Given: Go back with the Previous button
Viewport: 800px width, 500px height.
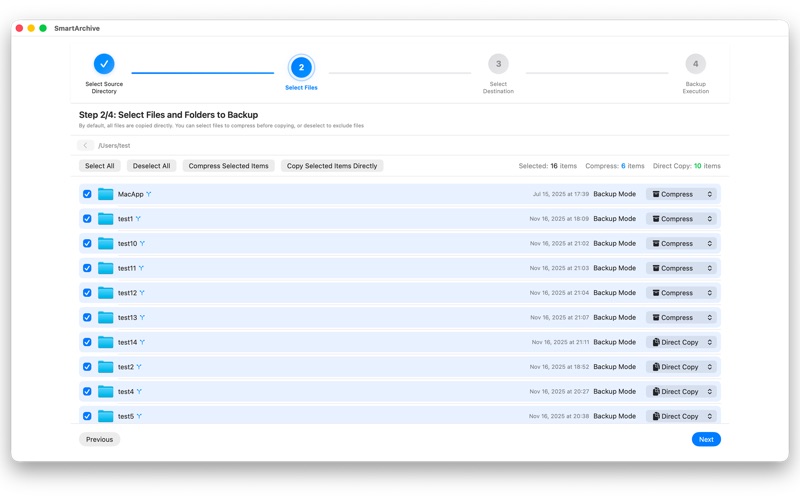Looking at the screenshot, I should pyautogui.click(x=99, y=440).
